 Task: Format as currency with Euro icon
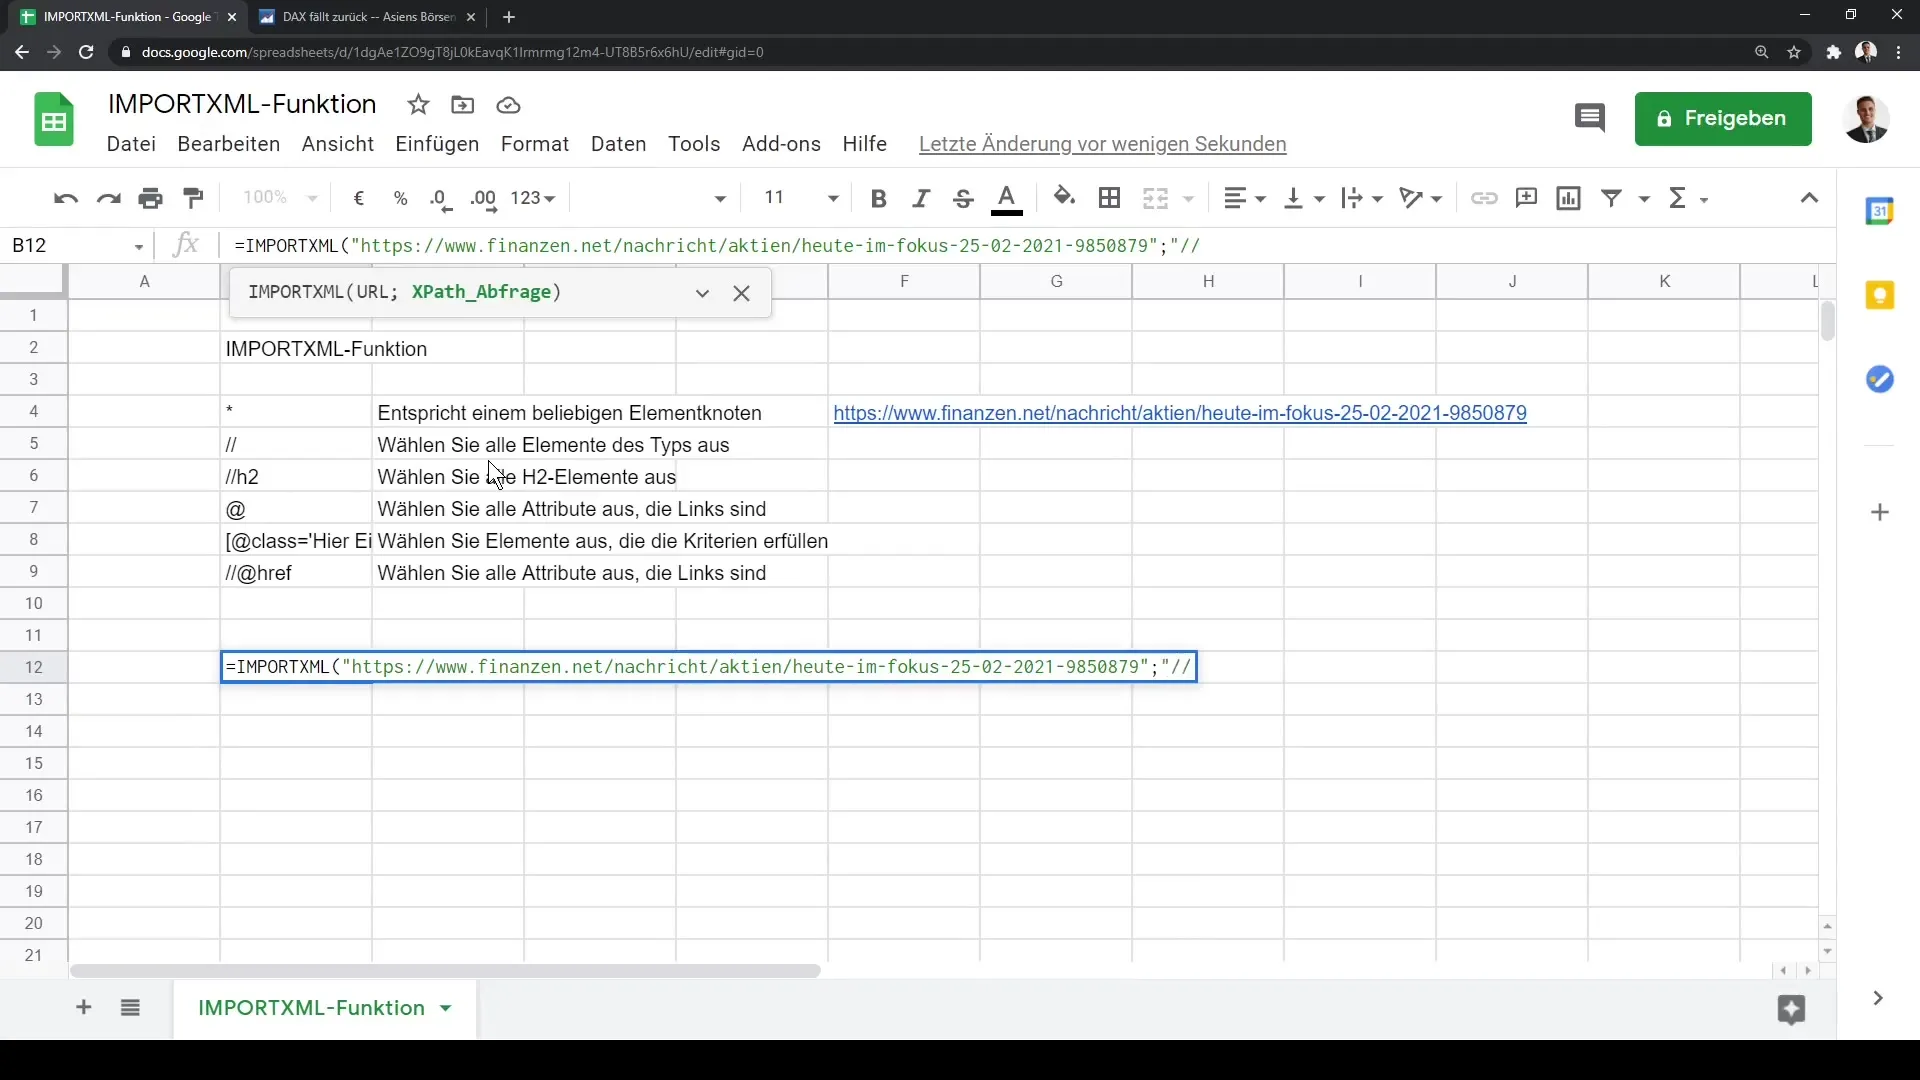359,198
